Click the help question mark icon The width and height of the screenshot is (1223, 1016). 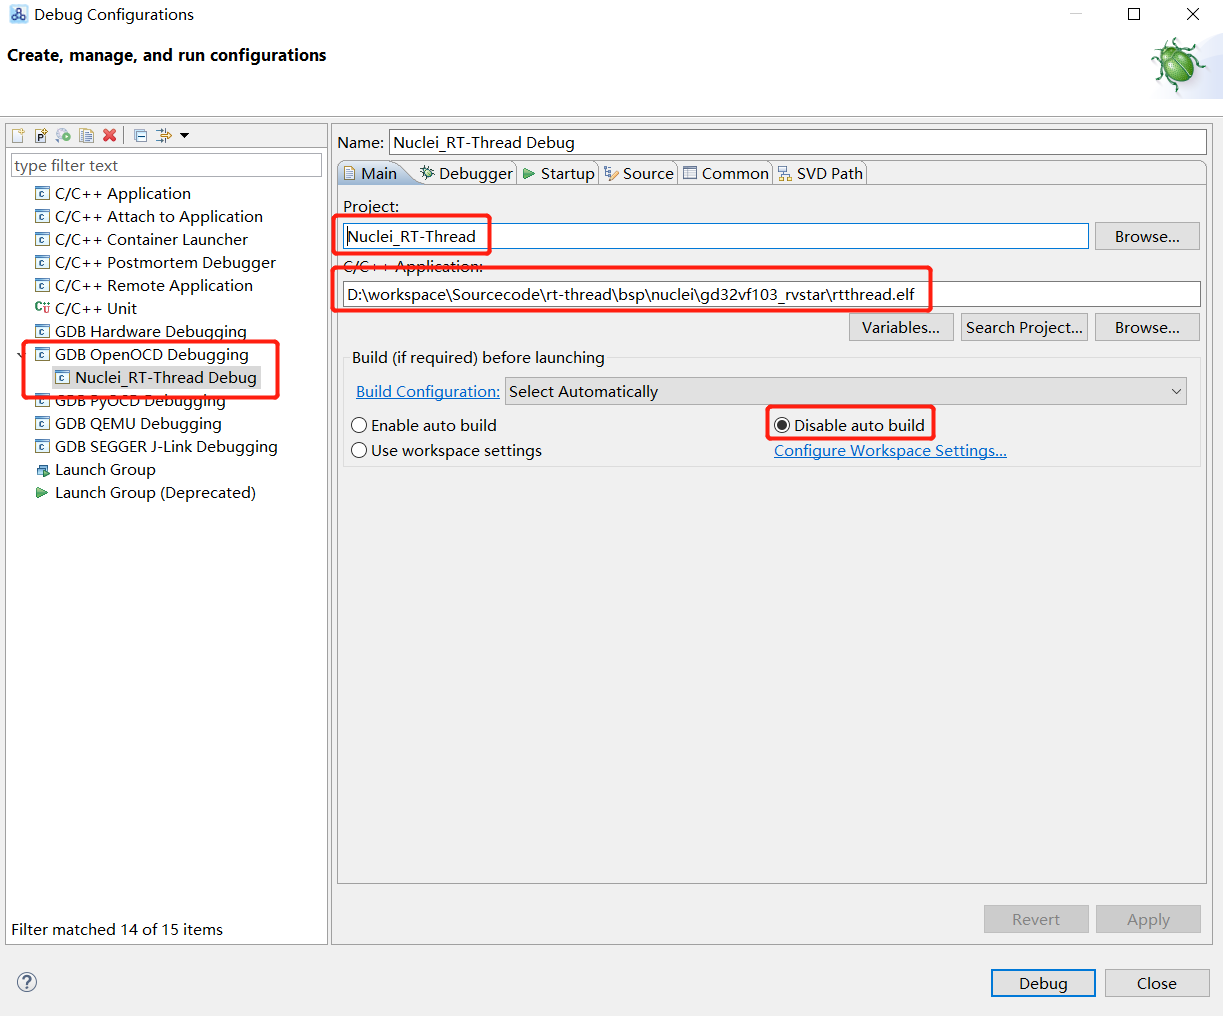pos(27,982)
